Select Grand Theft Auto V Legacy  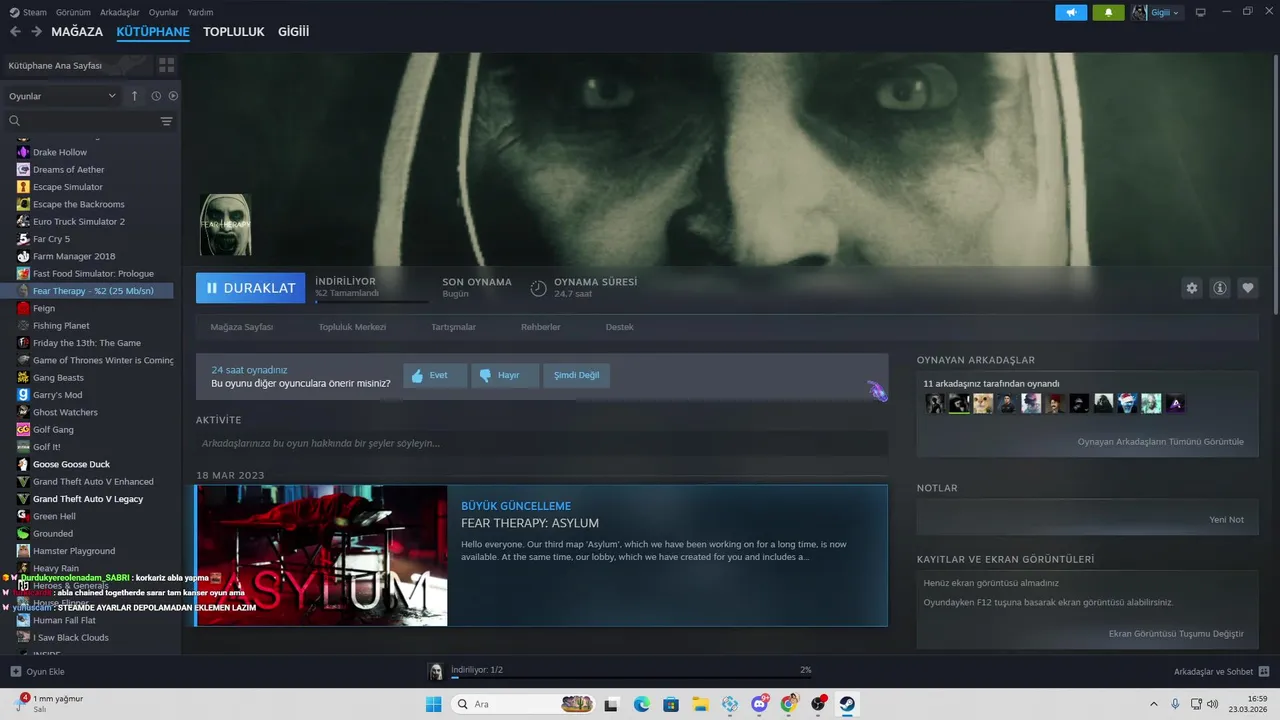(x=90, y=499)
